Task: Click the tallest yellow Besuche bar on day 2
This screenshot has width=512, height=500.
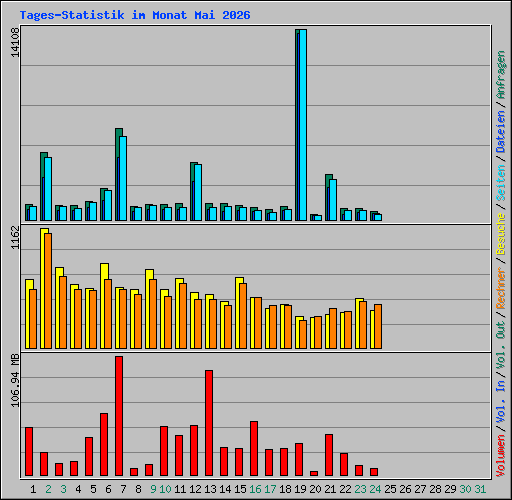Action: coord(44,289)
